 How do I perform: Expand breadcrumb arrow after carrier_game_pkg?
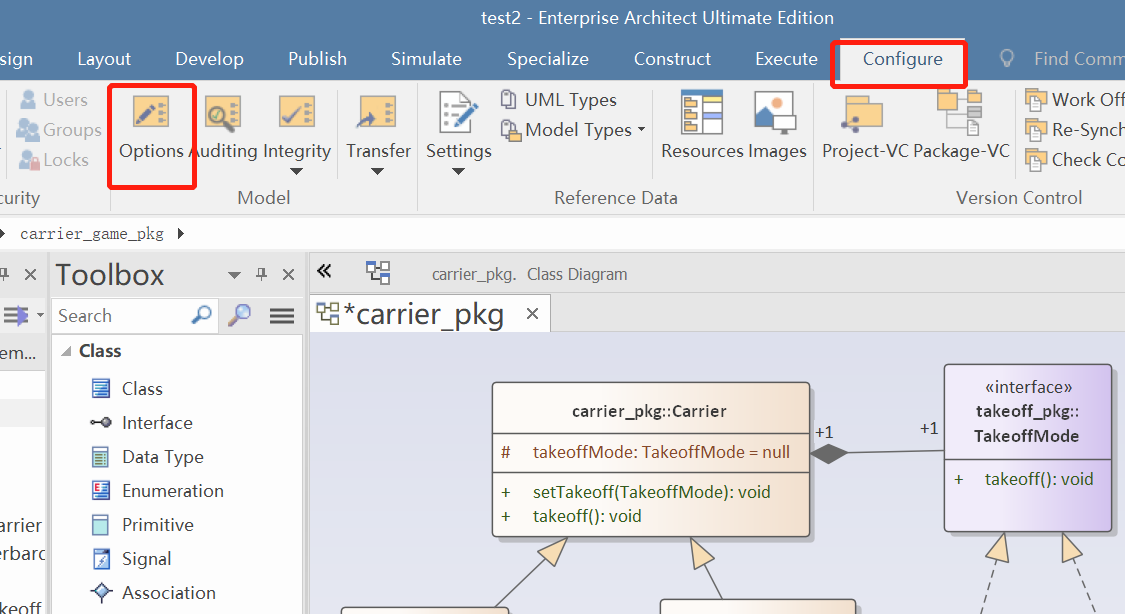[181, 233]
